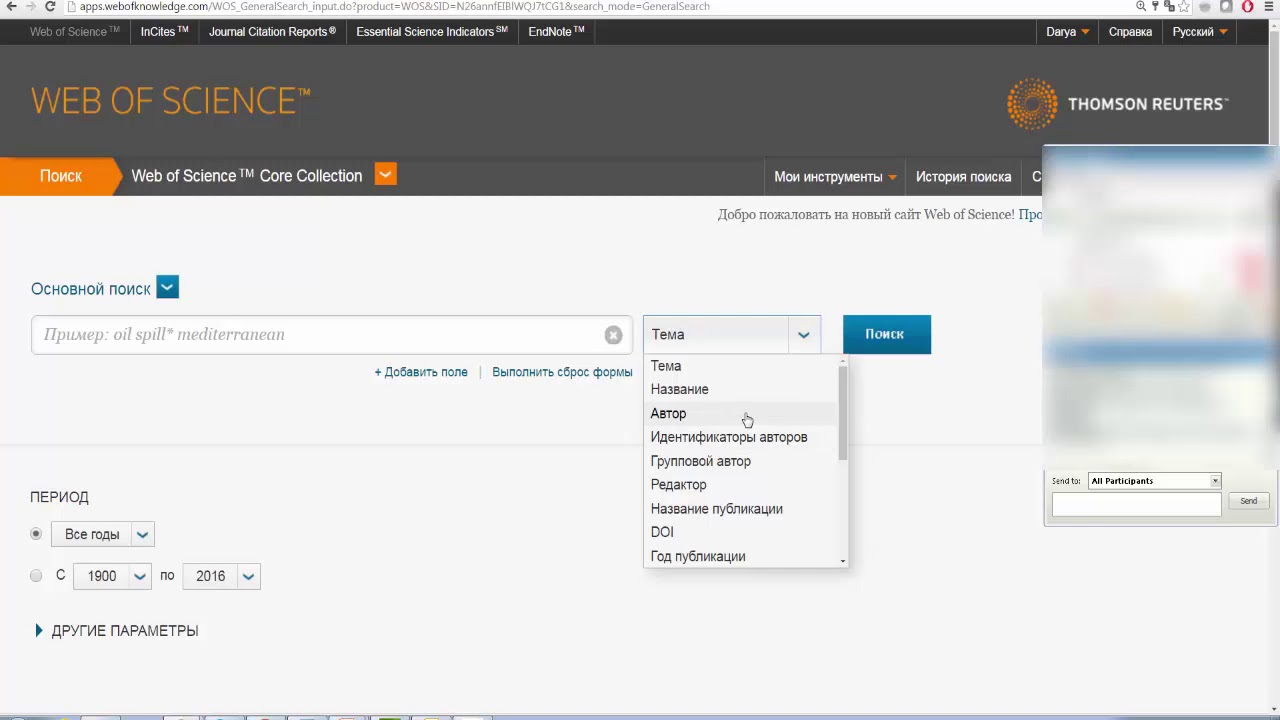Click the browser address bar URL
This screenshot has width=1280, height=720.
coord(394,6)
